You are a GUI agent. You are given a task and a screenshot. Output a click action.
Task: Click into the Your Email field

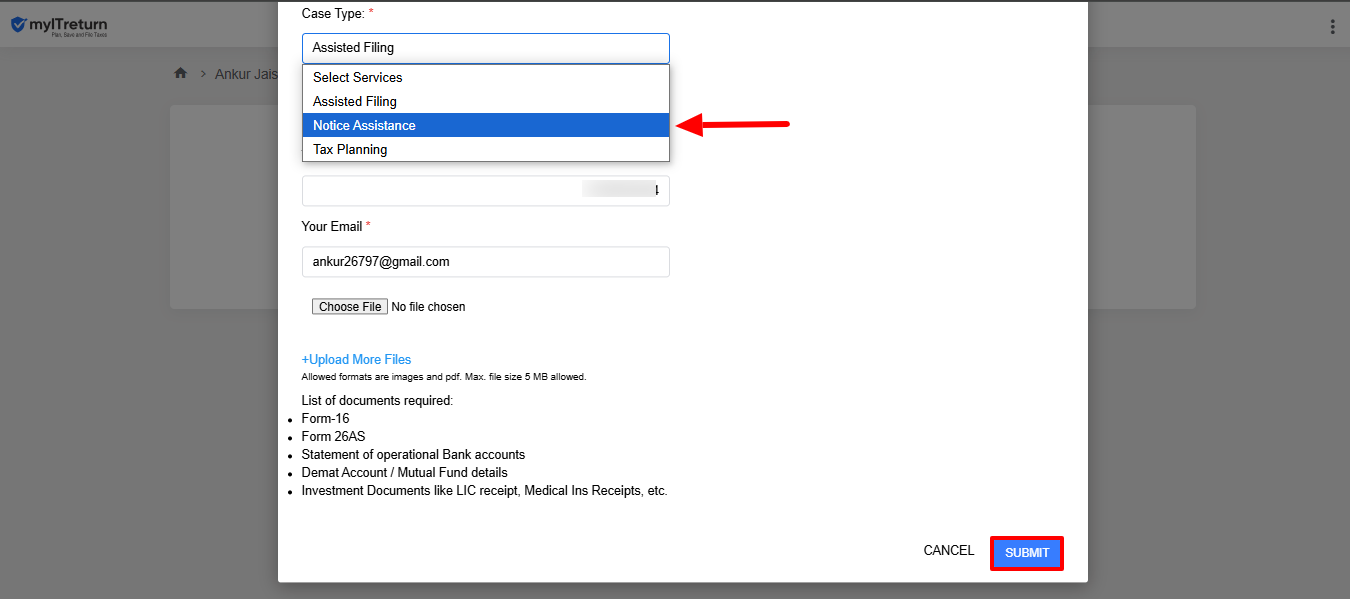[485, 262]
